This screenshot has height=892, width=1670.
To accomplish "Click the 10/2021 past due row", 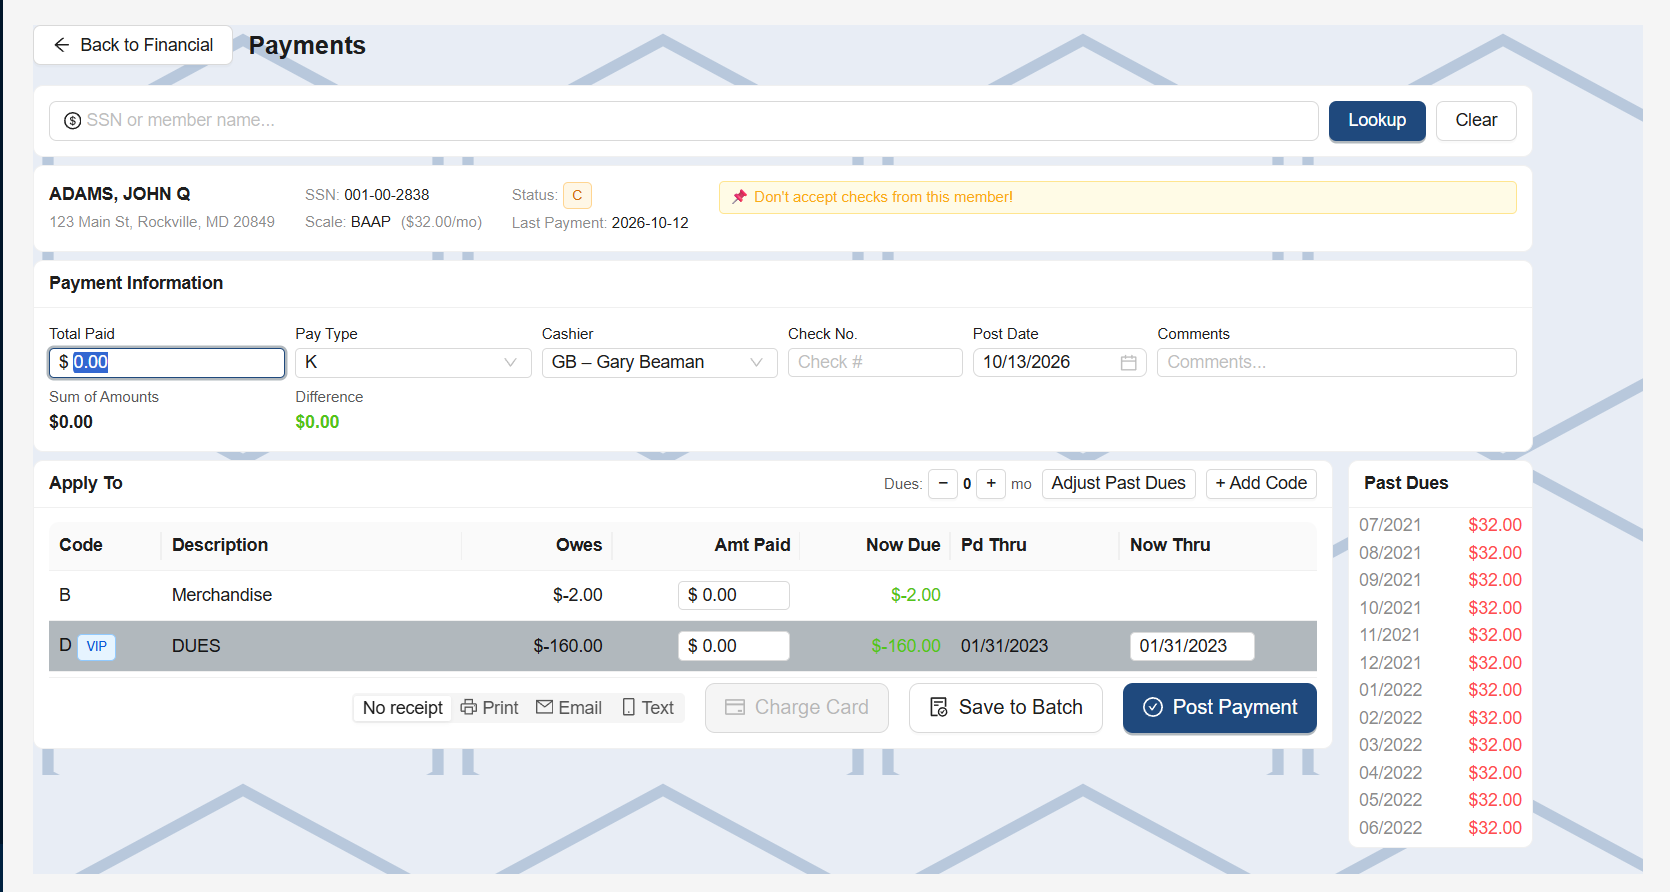I will pyautogui.click(x=1440, y=609).
